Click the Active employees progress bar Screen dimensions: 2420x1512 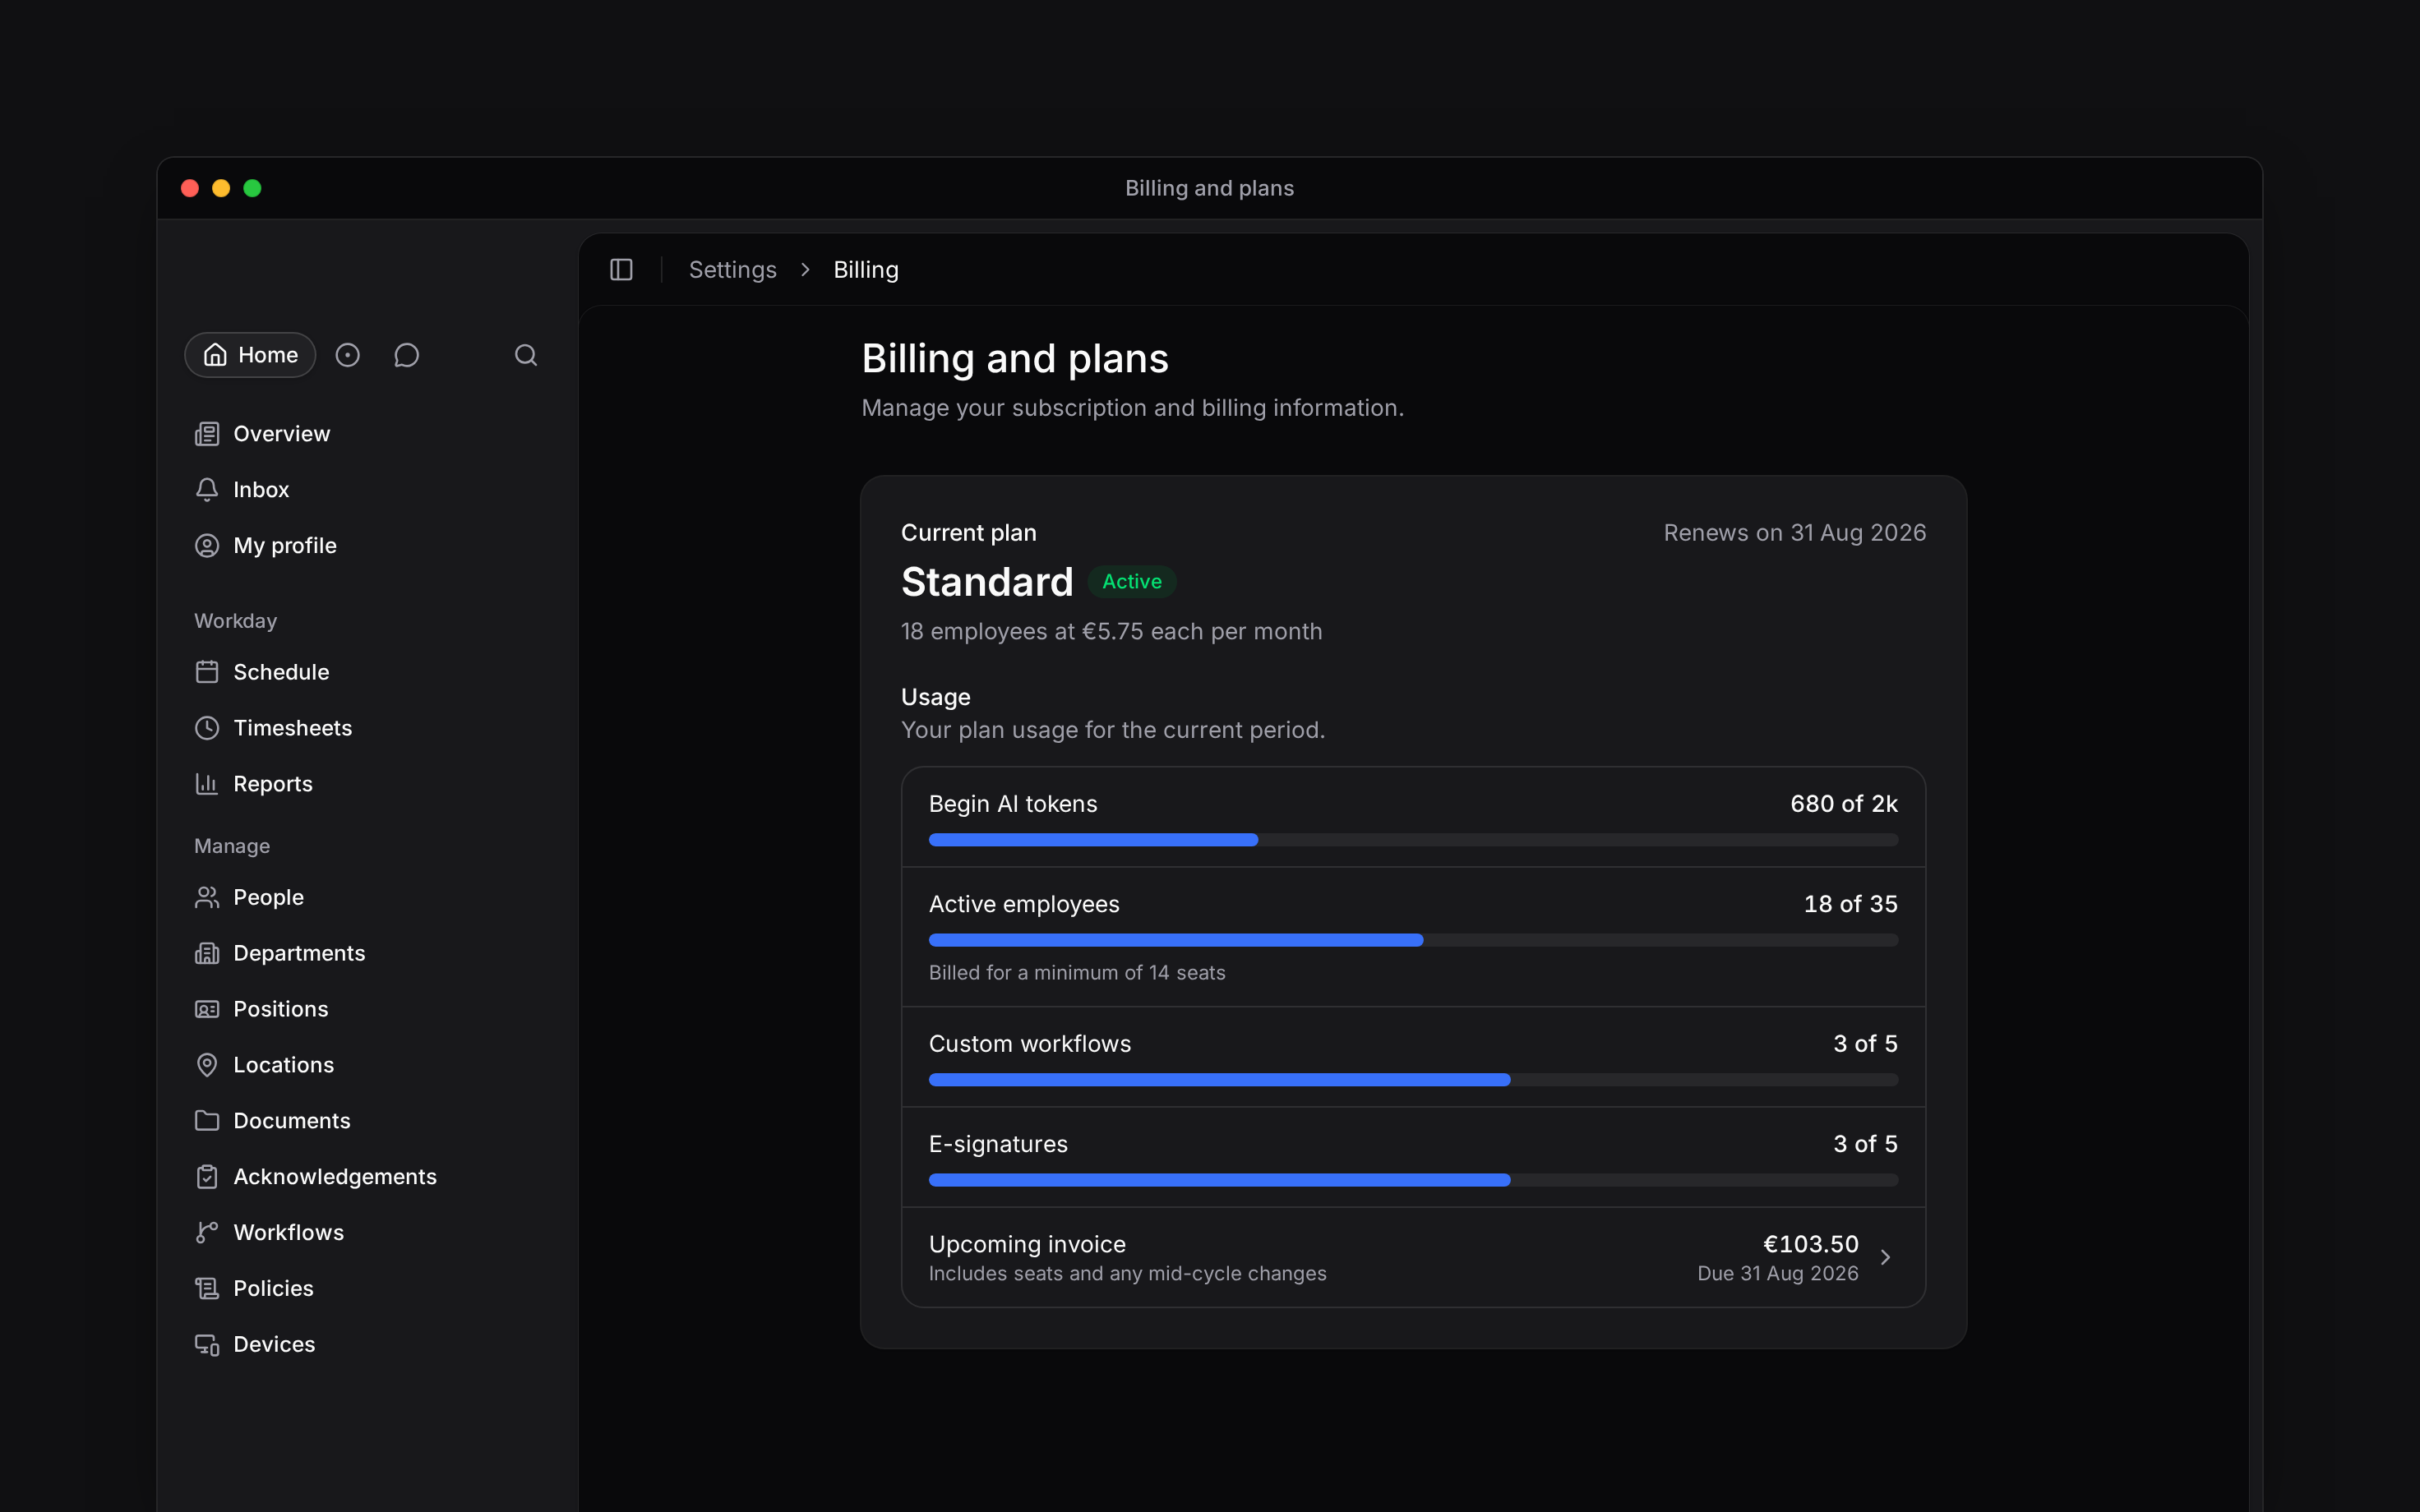click(x=1413, y=940)
